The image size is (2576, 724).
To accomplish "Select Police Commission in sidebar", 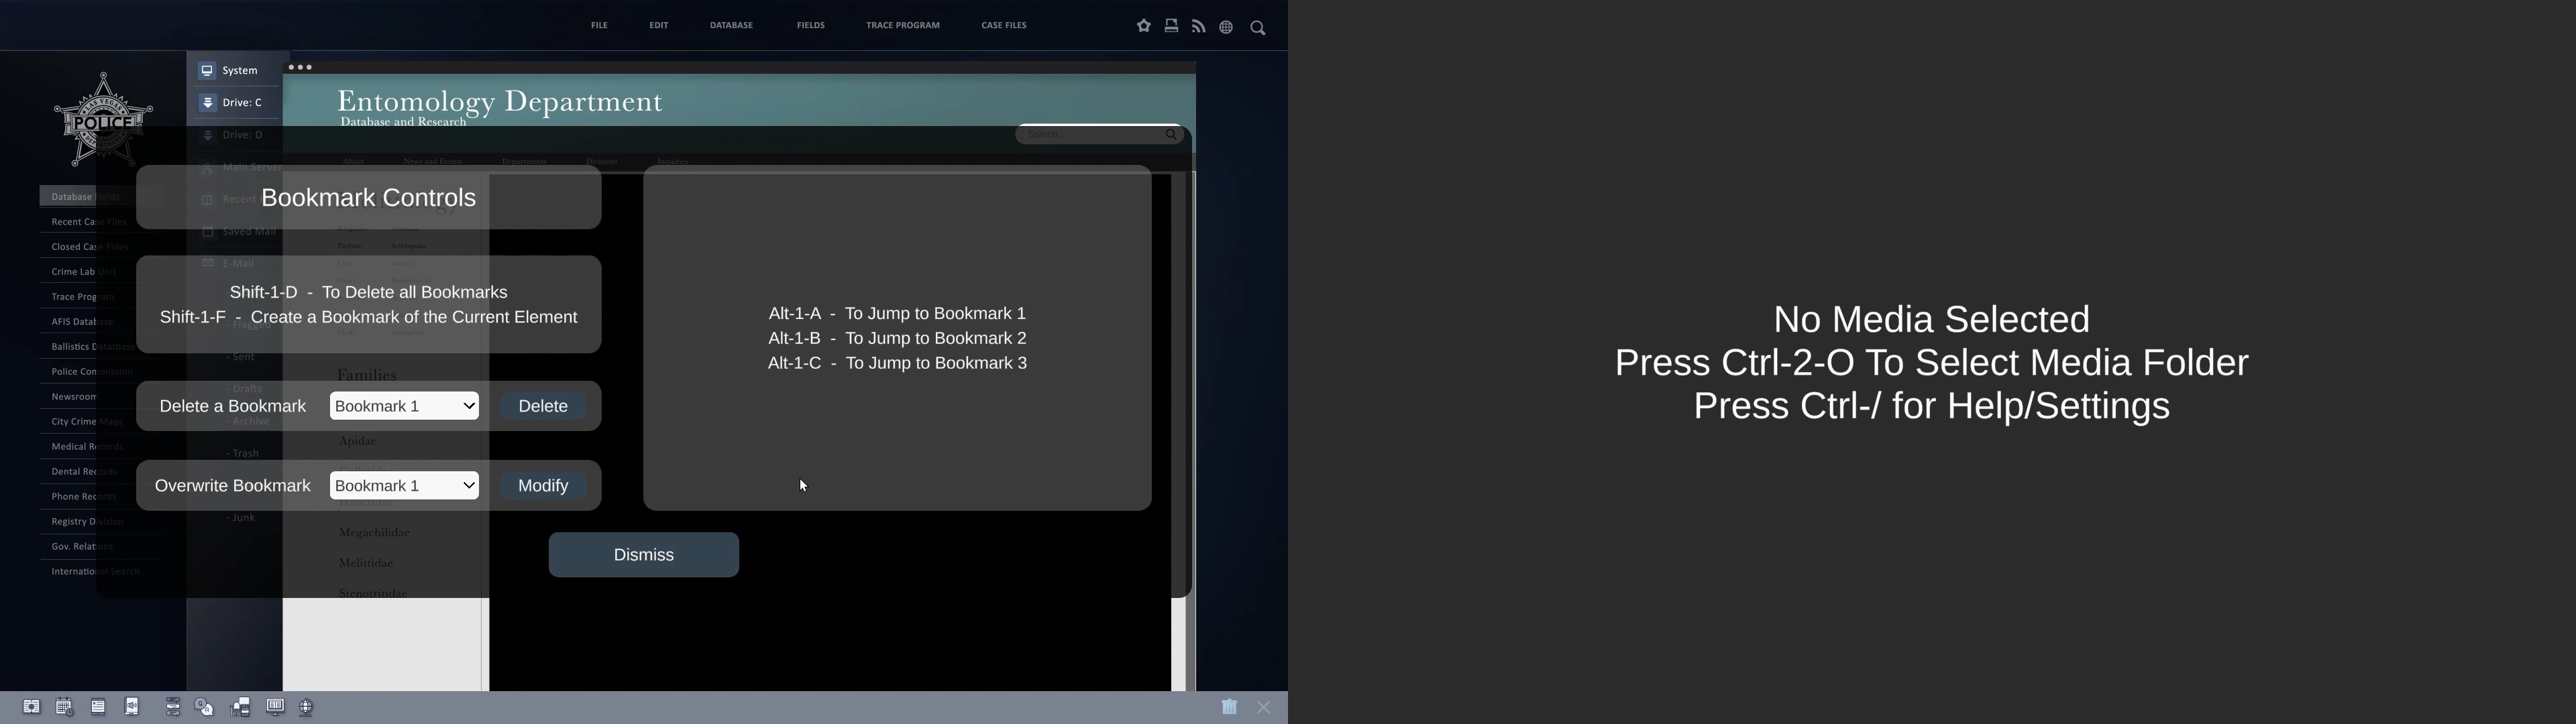I will [x=91, y=372].
